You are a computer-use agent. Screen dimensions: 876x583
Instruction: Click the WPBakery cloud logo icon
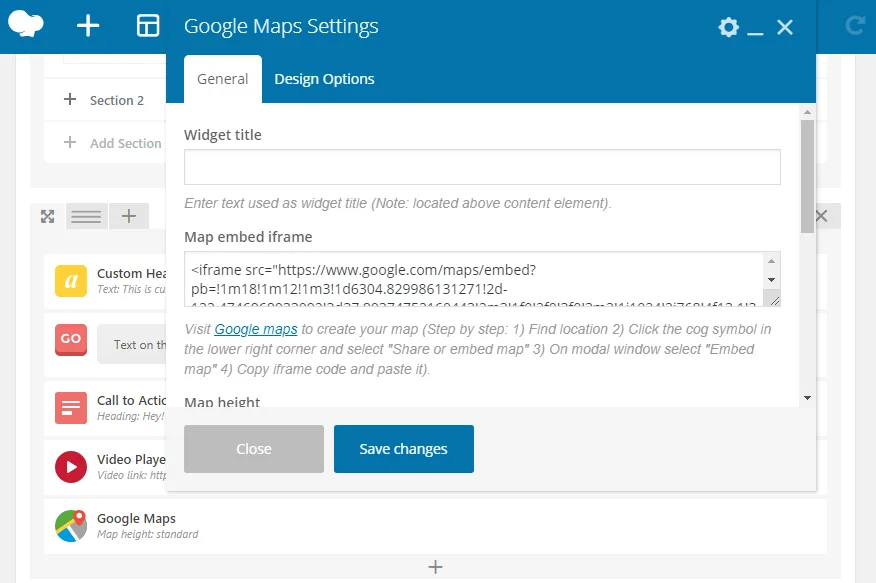click(x=26, y=25)
